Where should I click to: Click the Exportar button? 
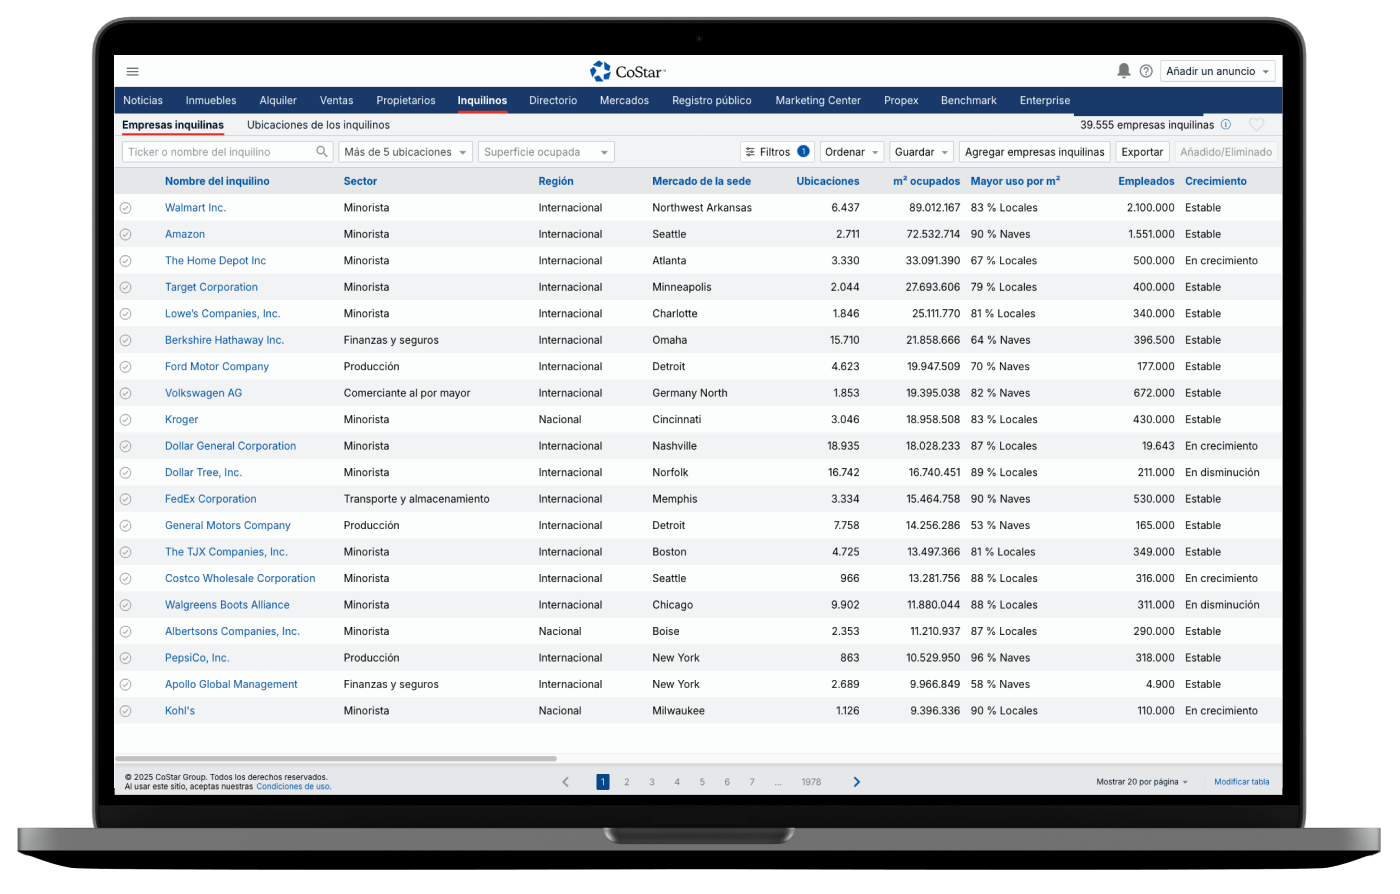[x=1142, y=152]
